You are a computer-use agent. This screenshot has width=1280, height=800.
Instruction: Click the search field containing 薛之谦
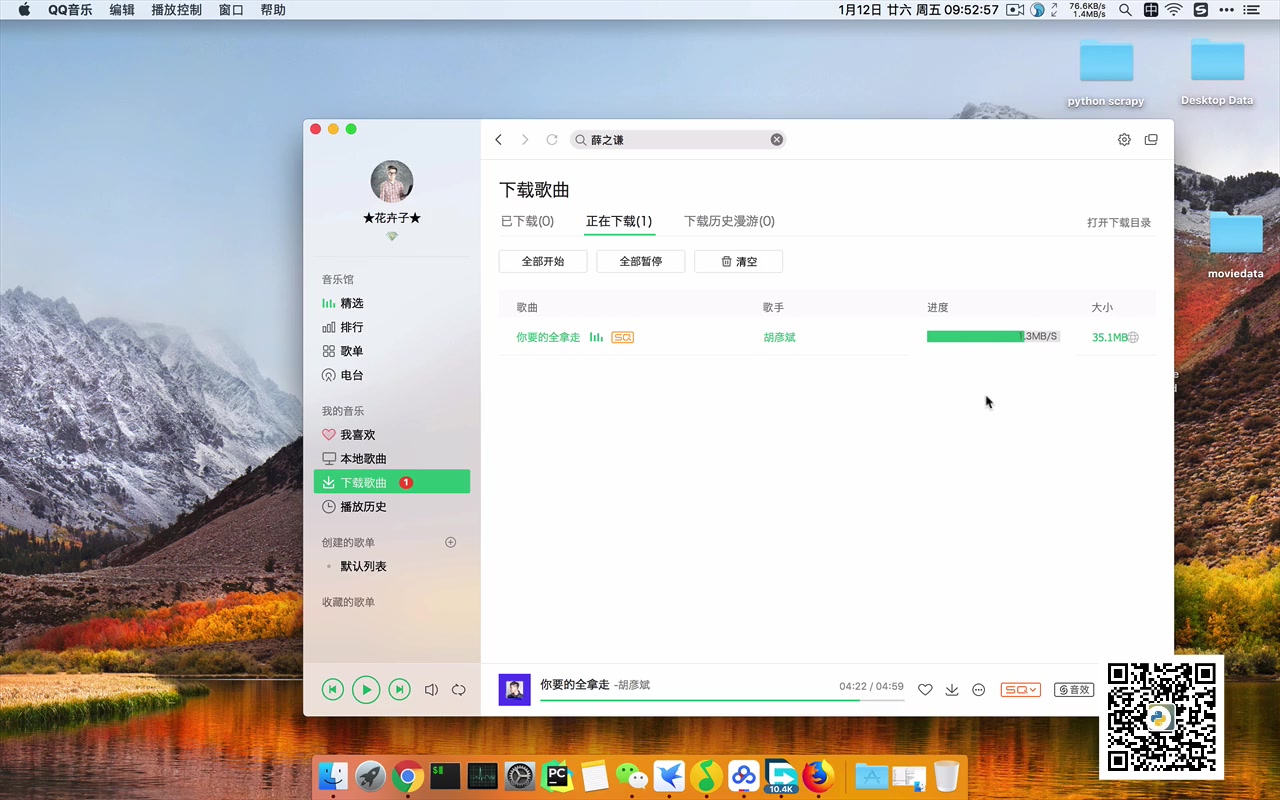[678, 140]
